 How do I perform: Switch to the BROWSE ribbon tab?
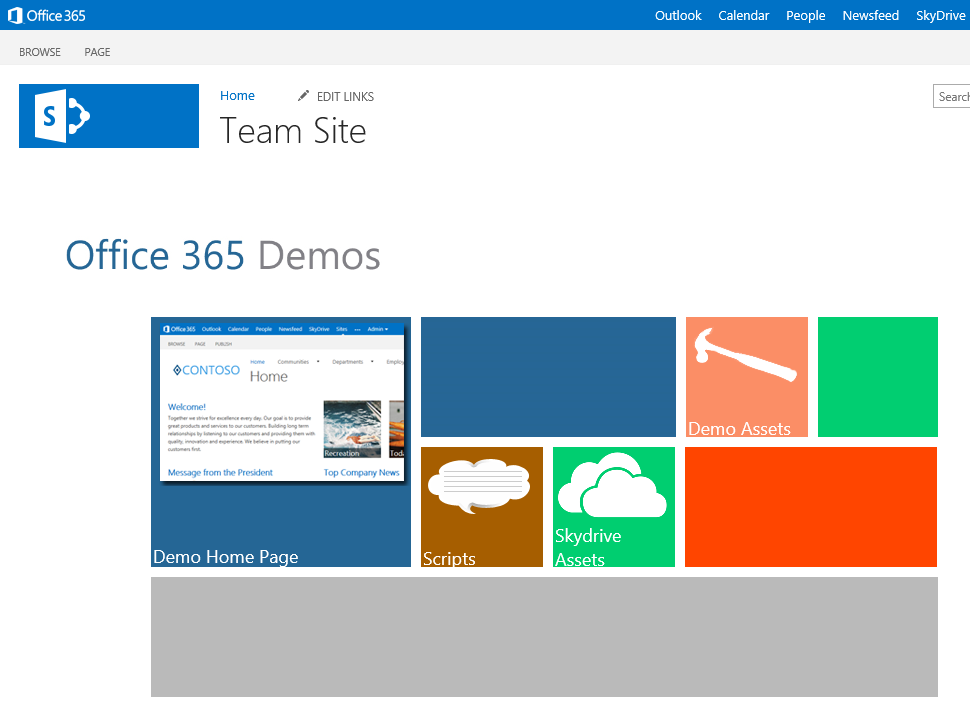[x=40, y=52]
